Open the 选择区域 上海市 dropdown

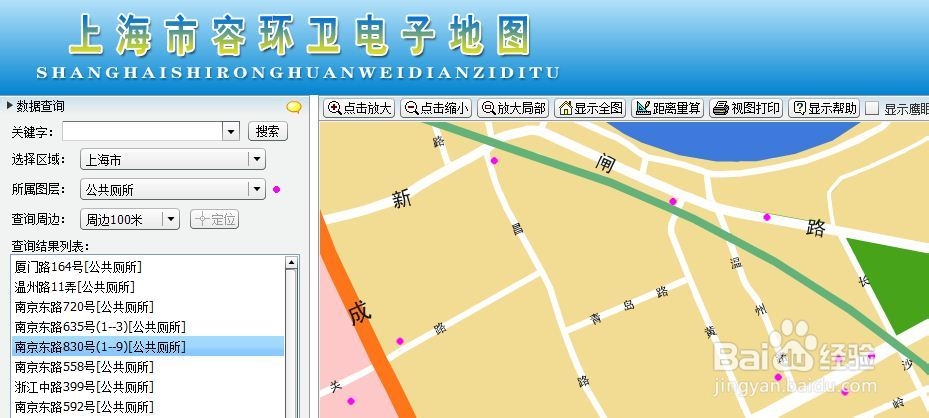pos(173,159)
